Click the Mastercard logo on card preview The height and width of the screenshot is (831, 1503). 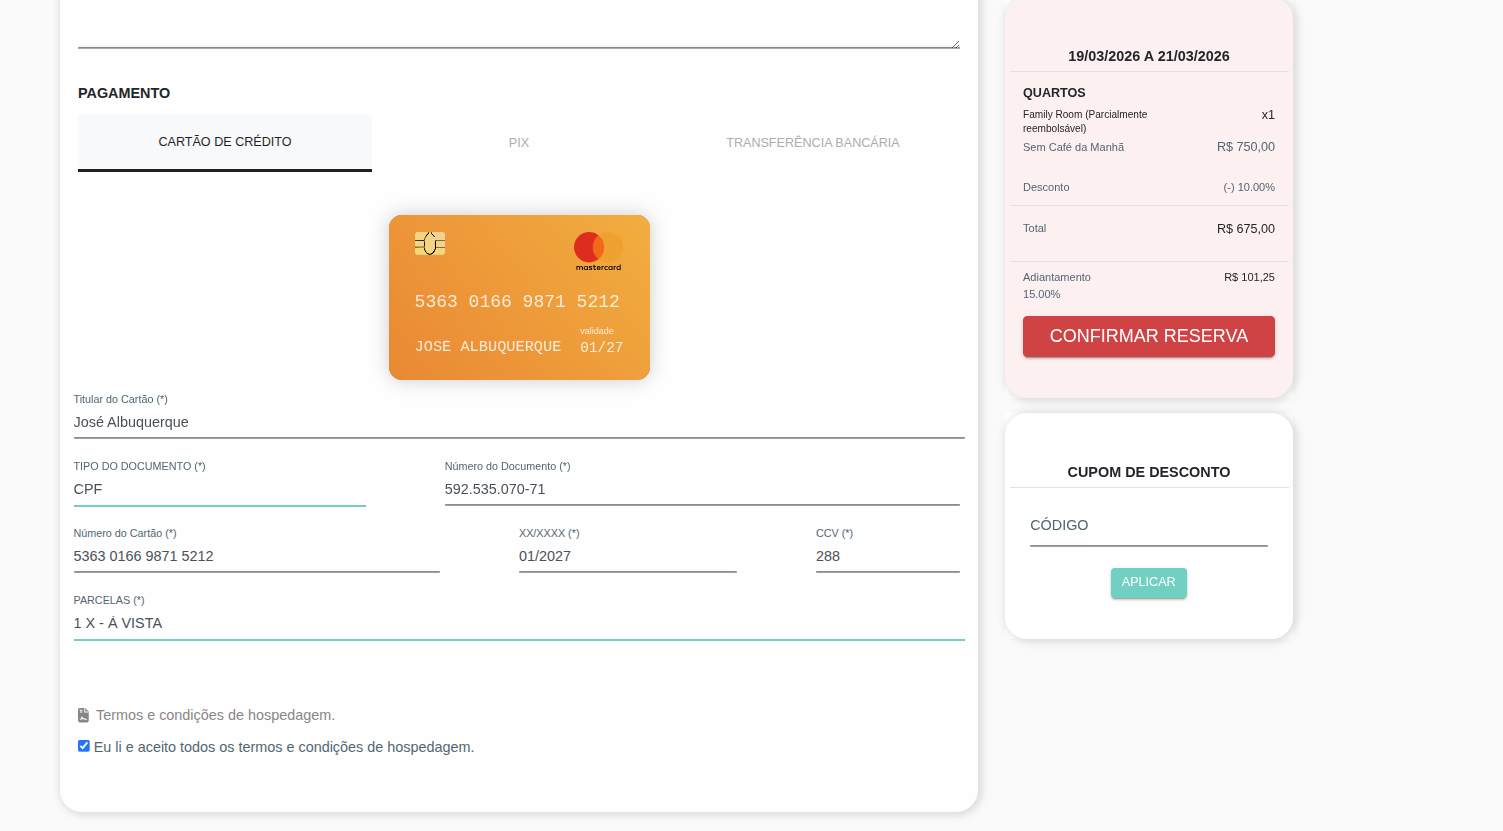(598, 250)
